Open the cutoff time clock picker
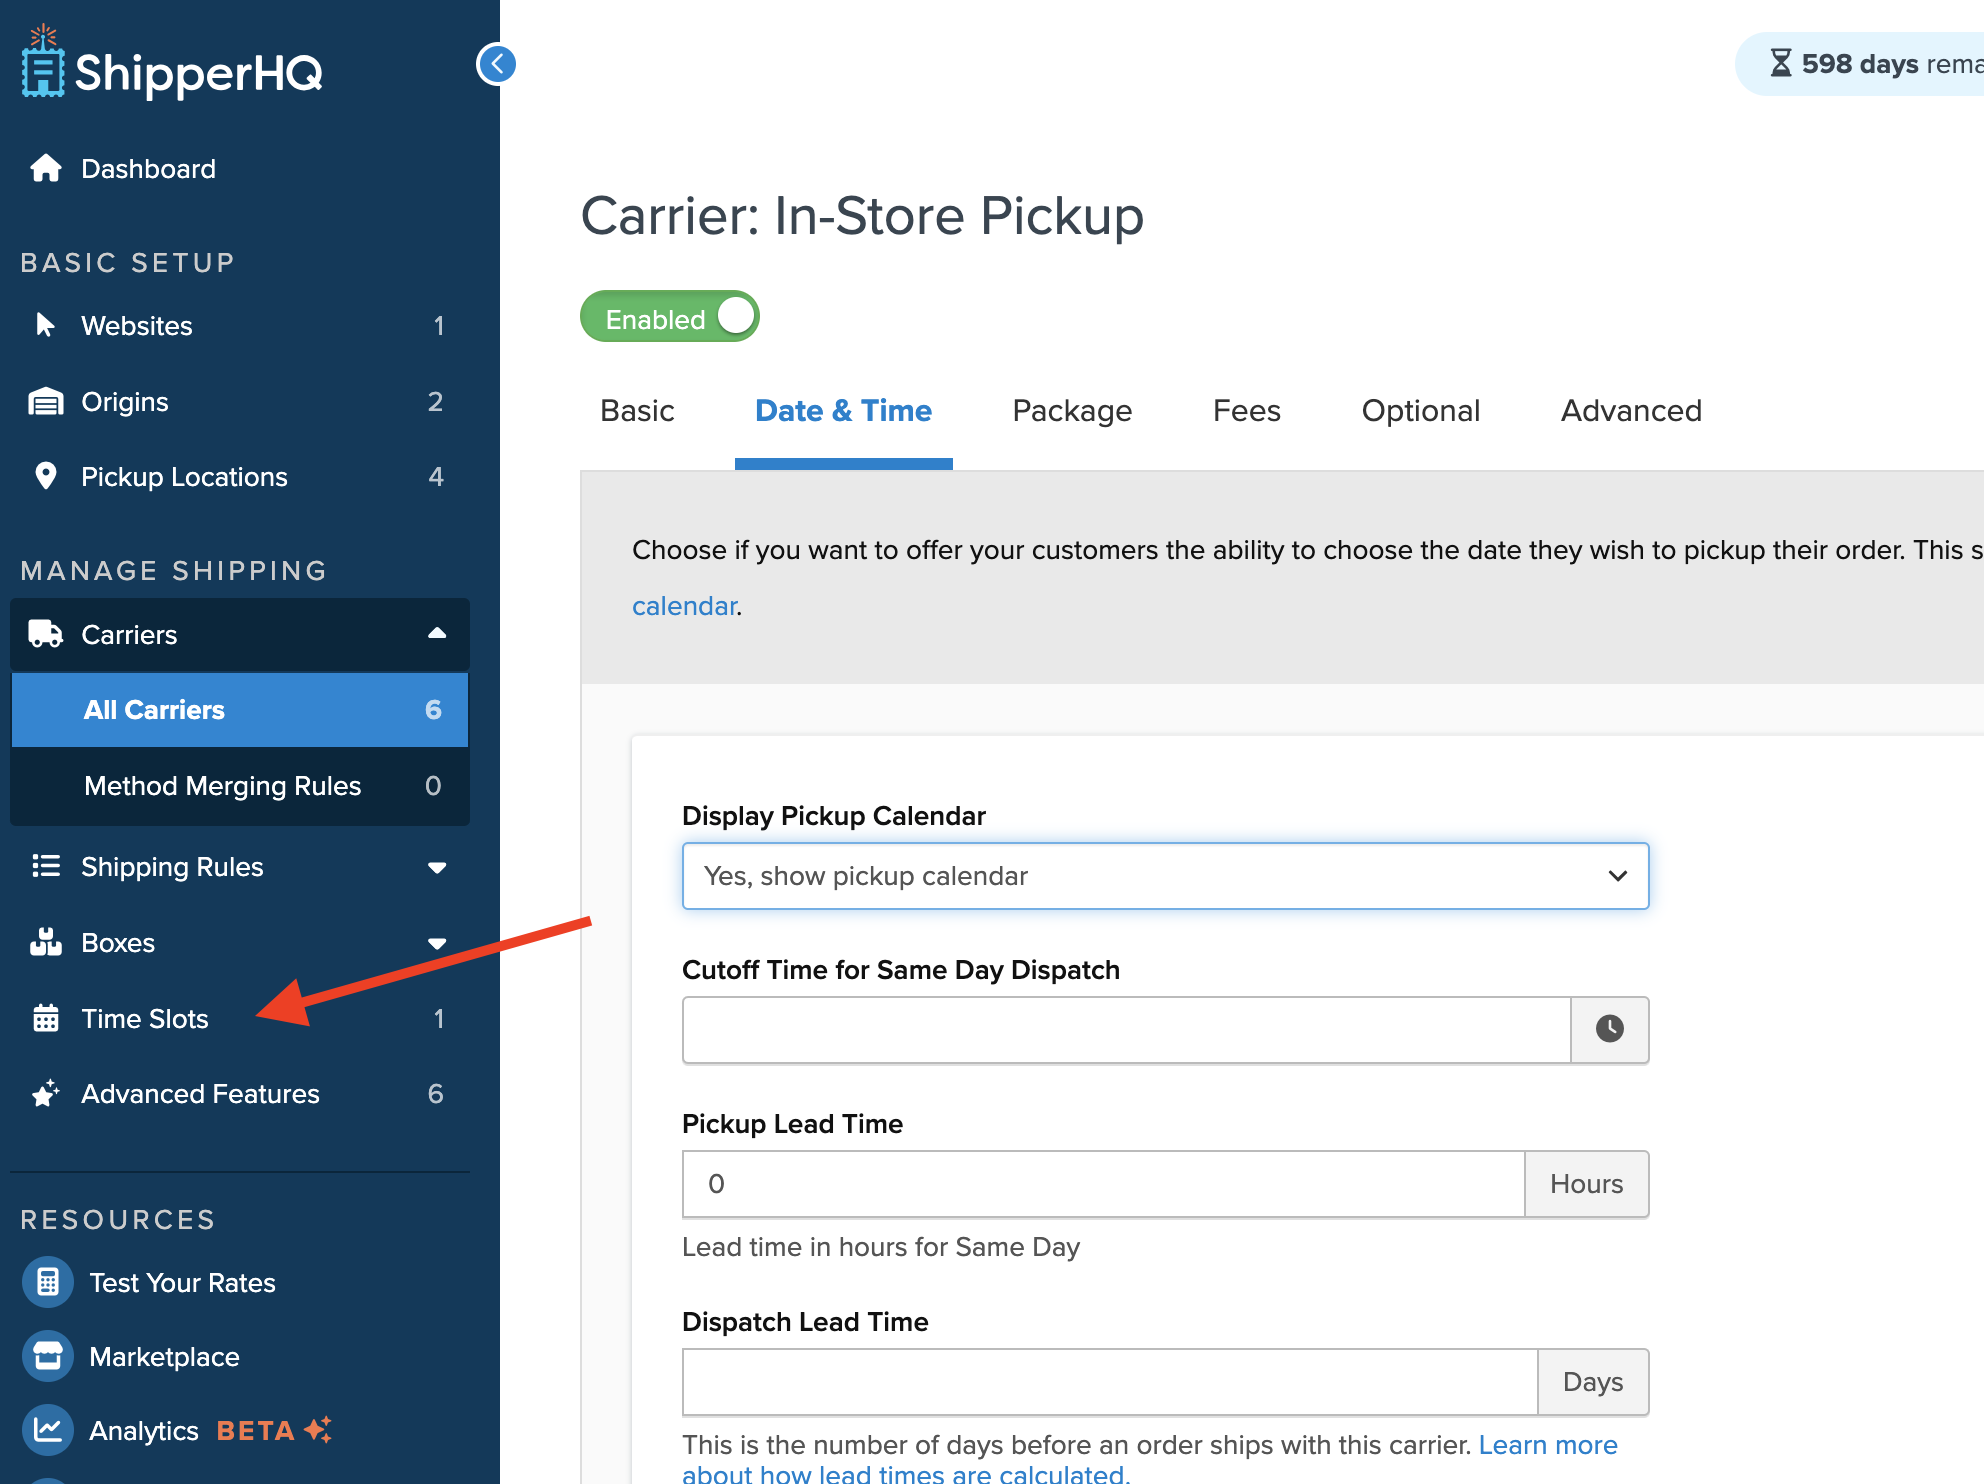The image size is (1984, 1484). point(1609,1029)
